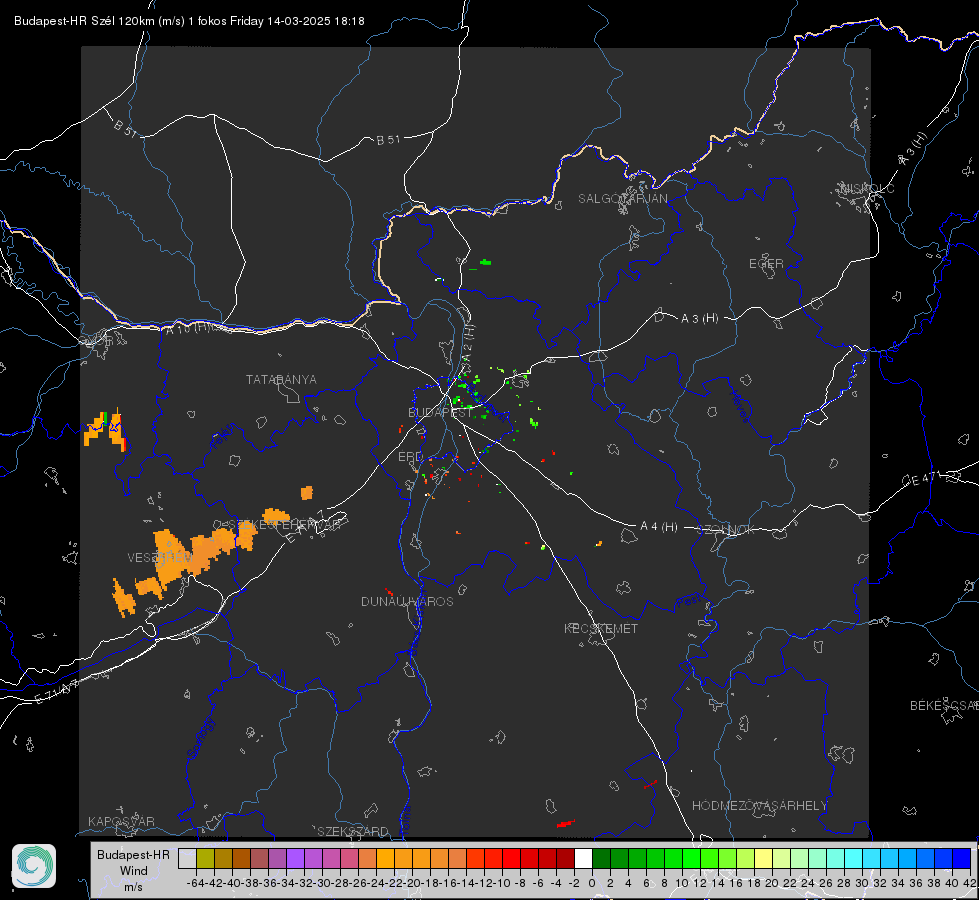The height and width of the screenshot is (900, 979).
Task: Click the Somogy county label
Action: pos(200,738)
